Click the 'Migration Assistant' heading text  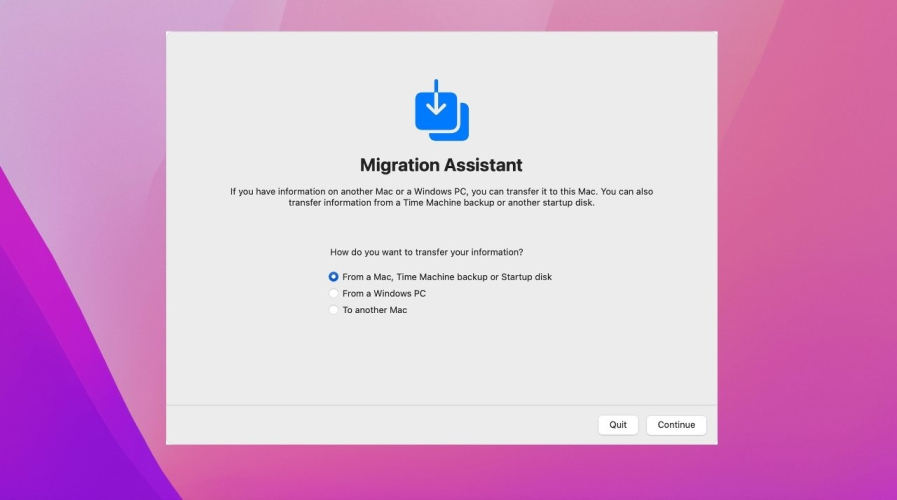(x=441, y=165)
